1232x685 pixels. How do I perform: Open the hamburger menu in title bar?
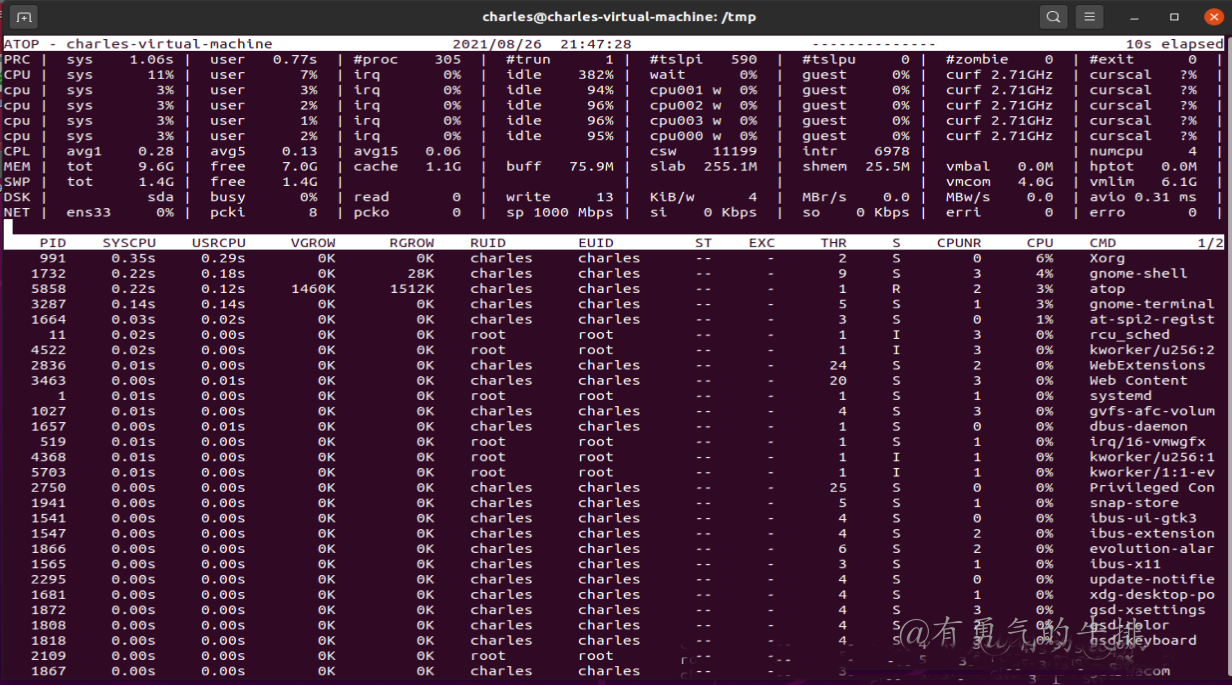pyautogui.click(x=1090, y=17)
